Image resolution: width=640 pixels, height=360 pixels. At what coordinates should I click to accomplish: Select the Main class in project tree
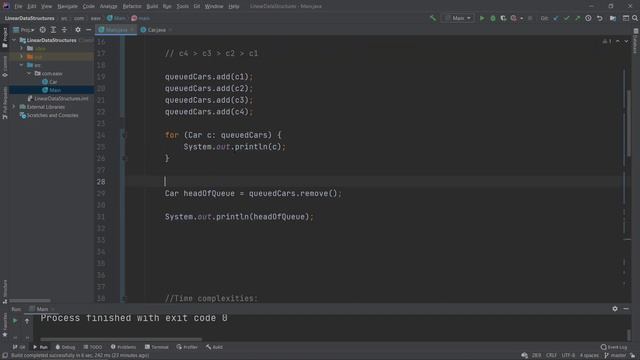(51, 90)
